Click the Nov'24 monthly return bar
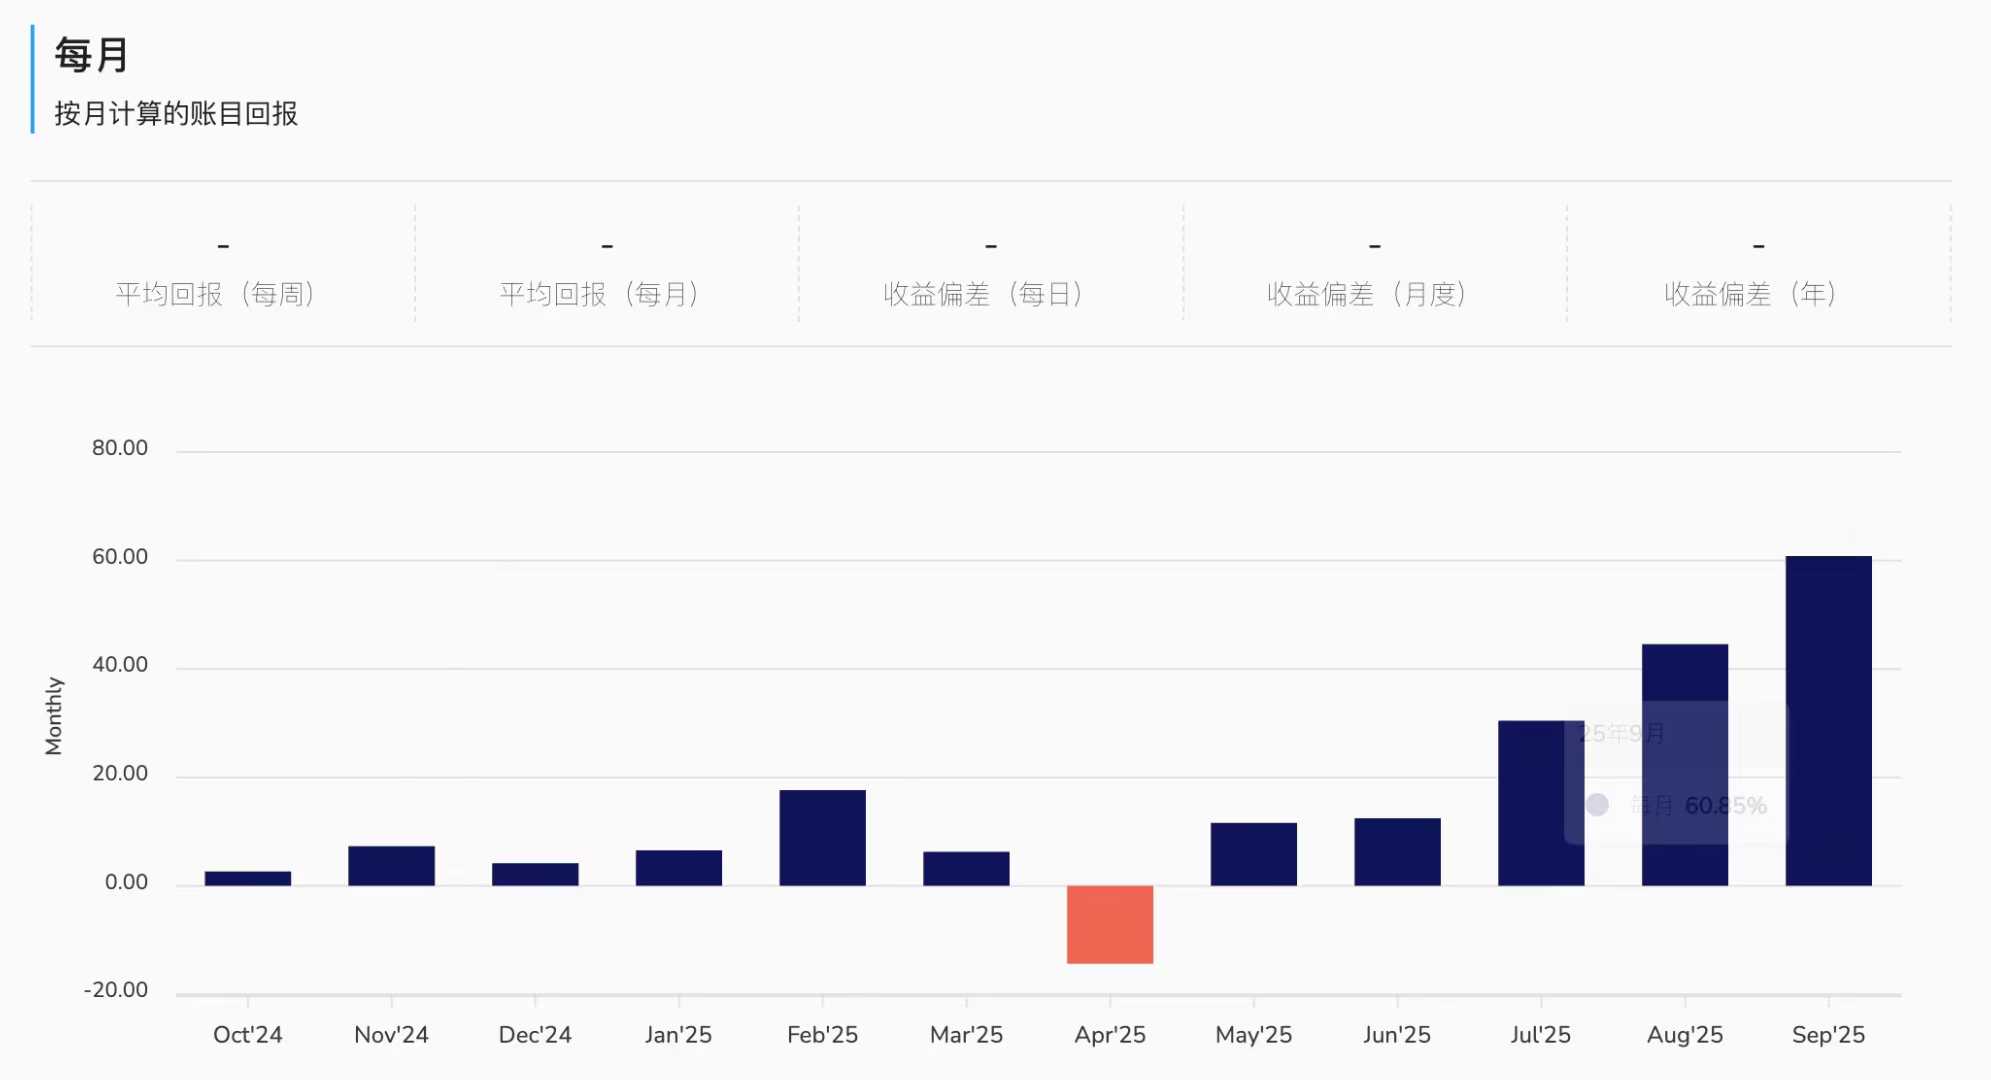Viewport: 1991px width, 1080px height. [391, 865]
